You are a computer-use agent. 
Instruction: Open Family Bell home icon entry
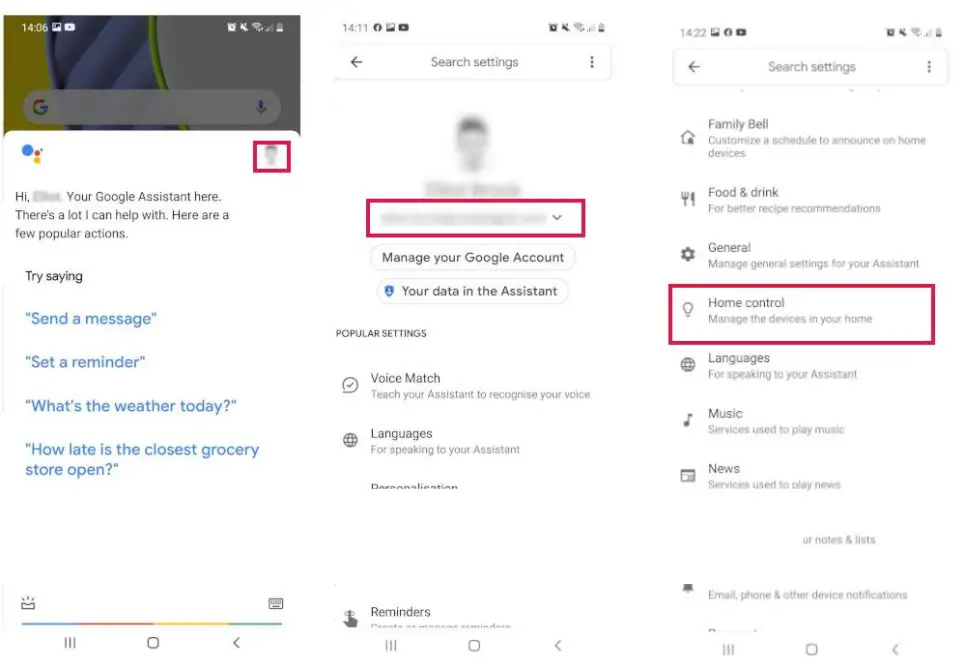[688, 137]
